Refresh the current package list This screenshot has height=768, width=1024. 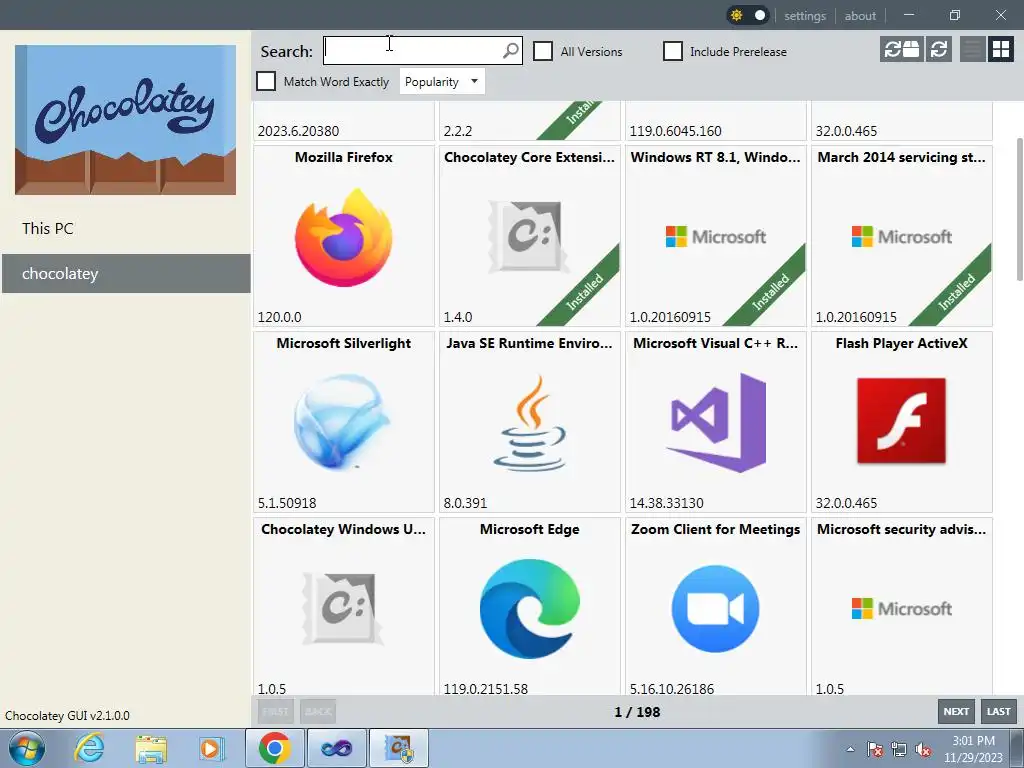point(938,49)
